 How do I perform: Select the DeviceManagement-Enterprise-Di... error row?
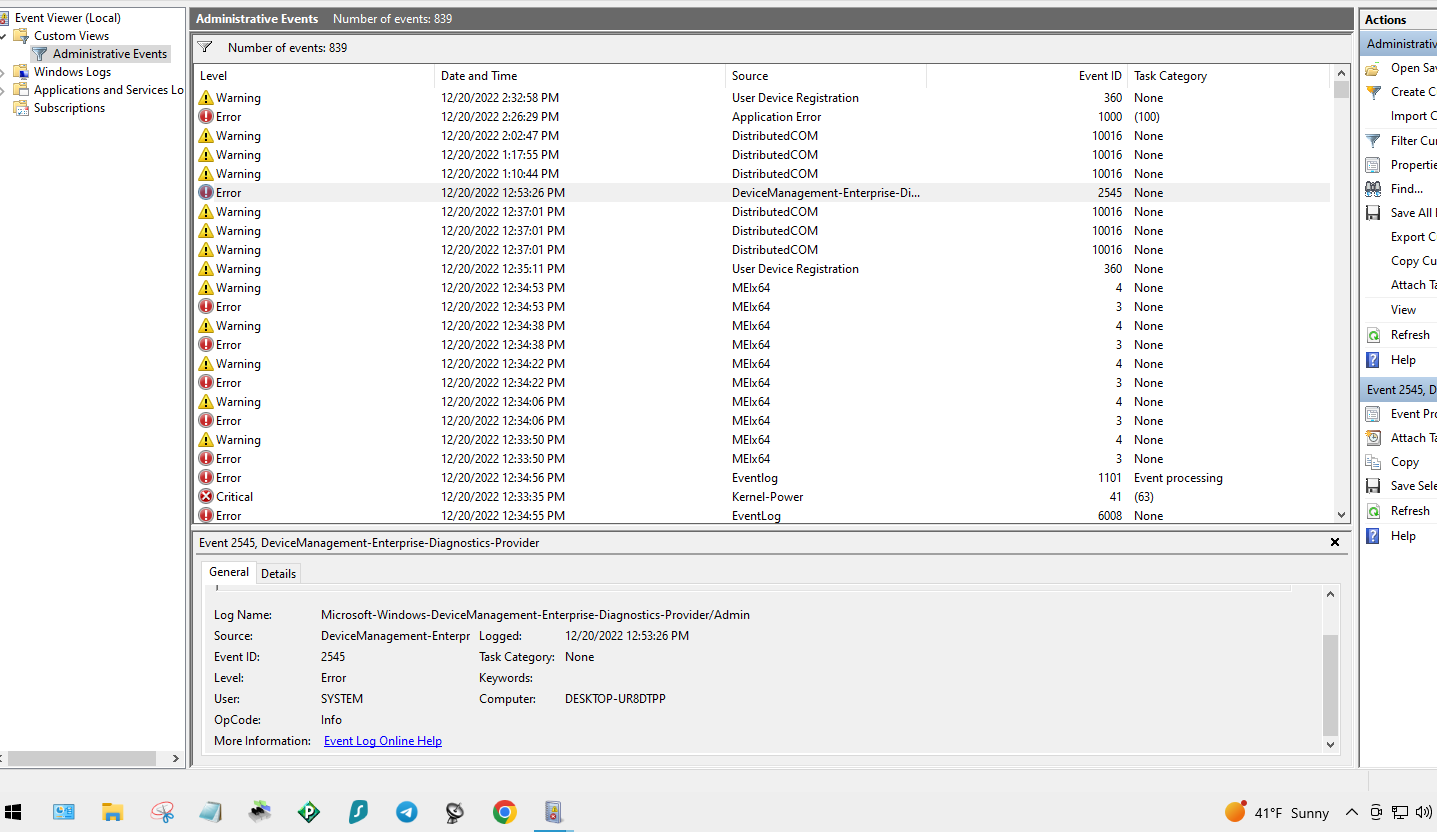point(762,193)
